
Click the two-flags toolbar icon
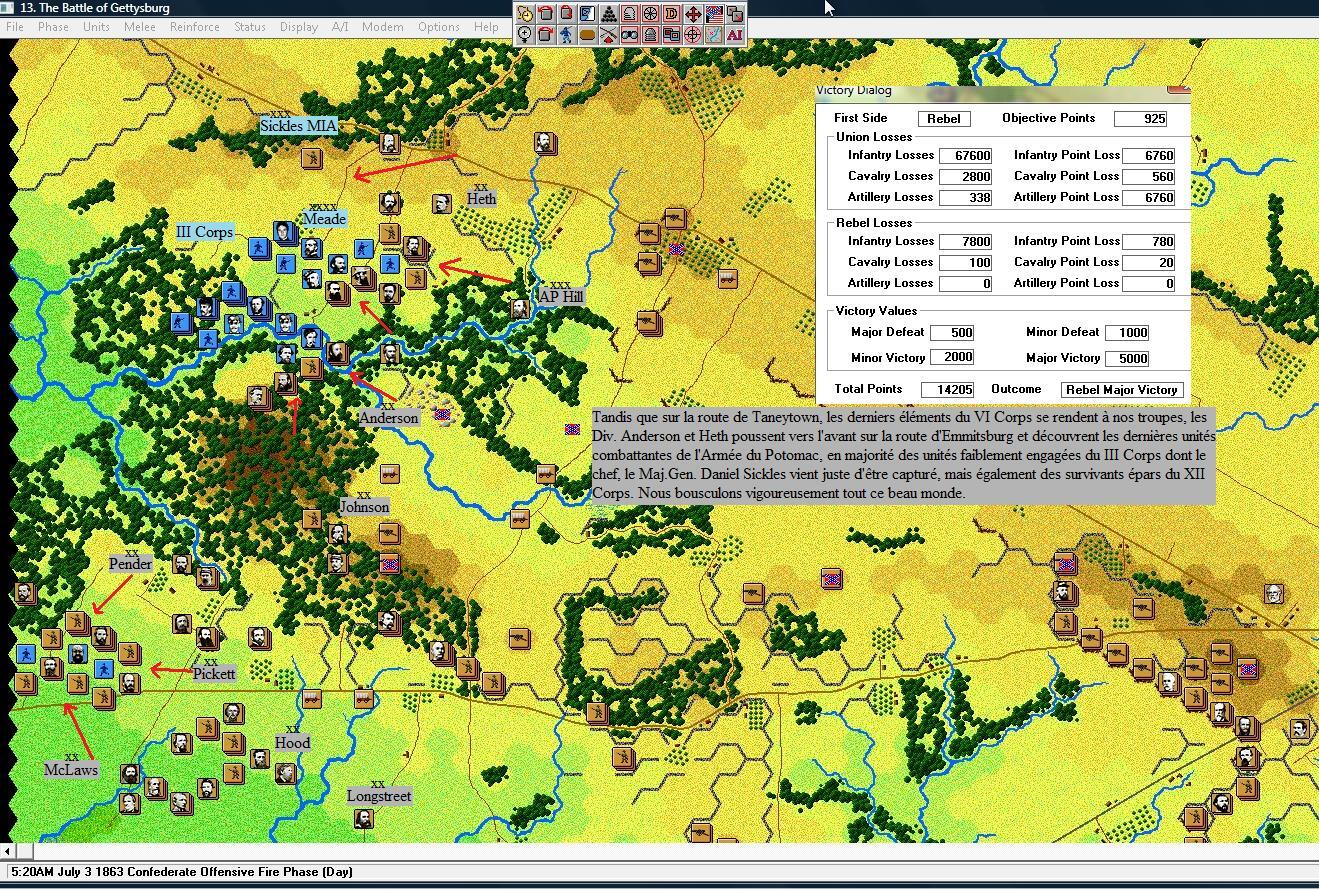713,14
